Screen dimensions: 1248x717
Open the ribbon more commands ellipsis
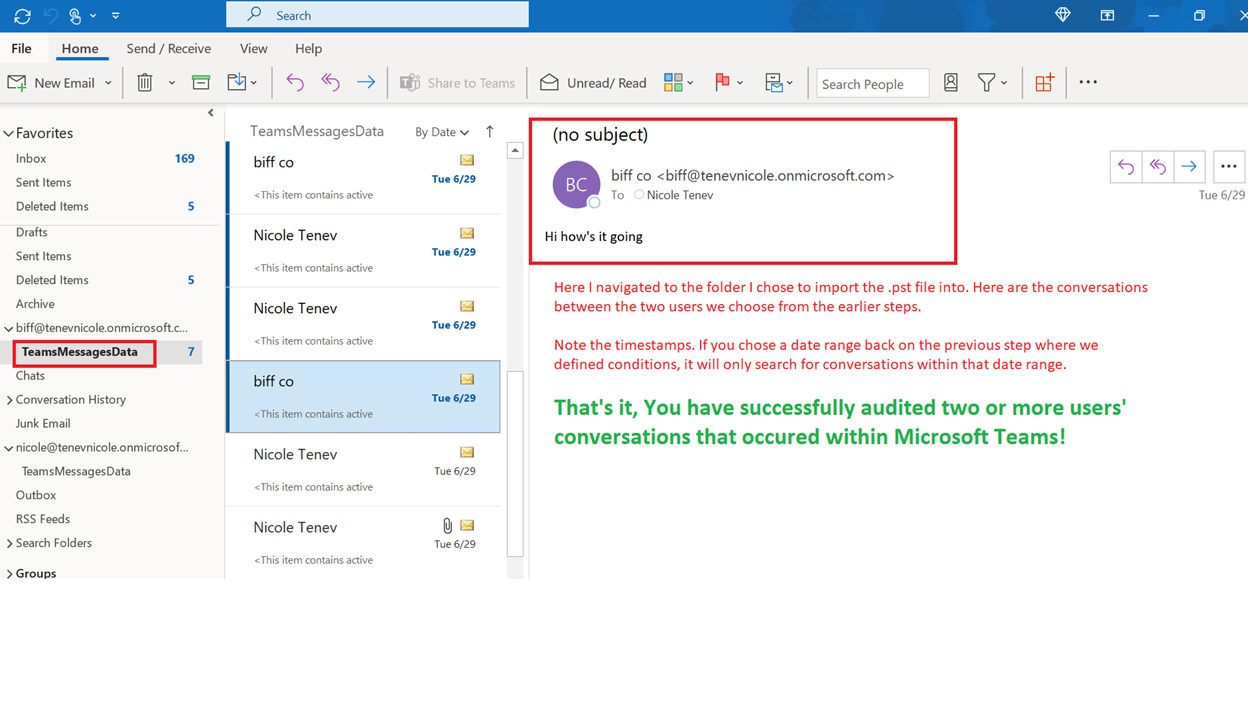click(x=1088, y=83)
